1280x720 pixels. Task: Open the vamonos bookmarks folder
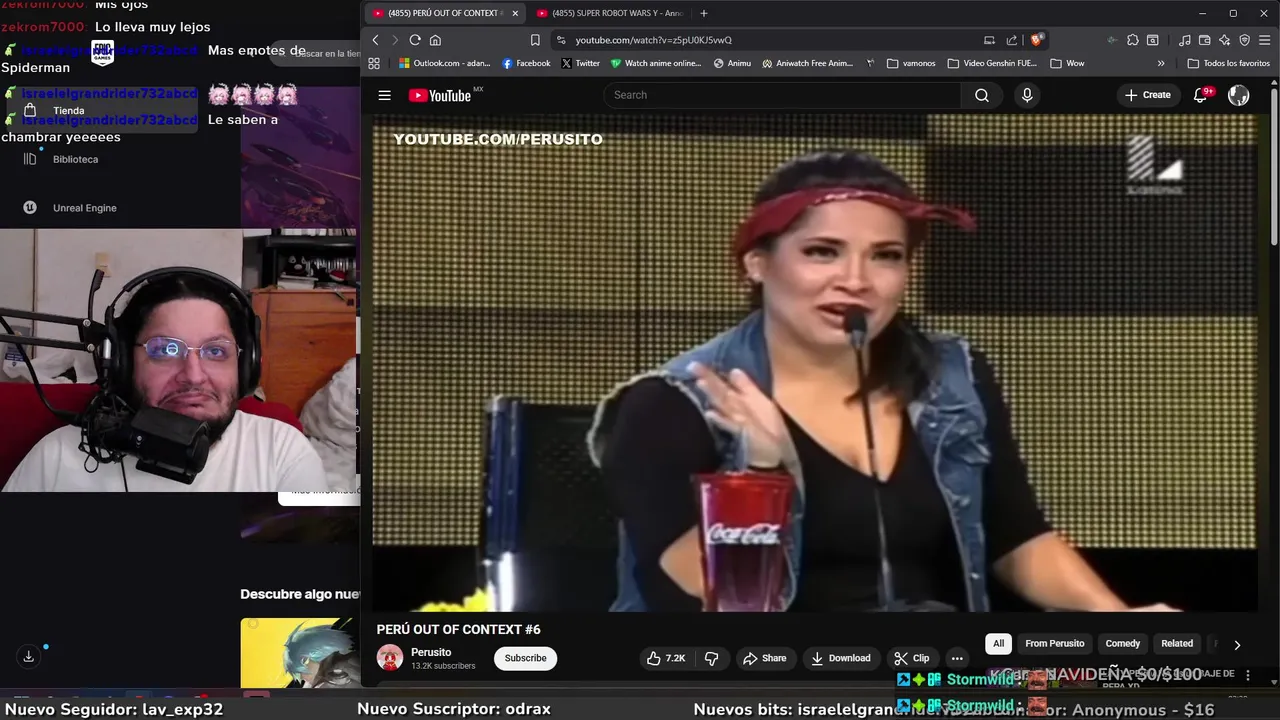[x=911, y=63]
